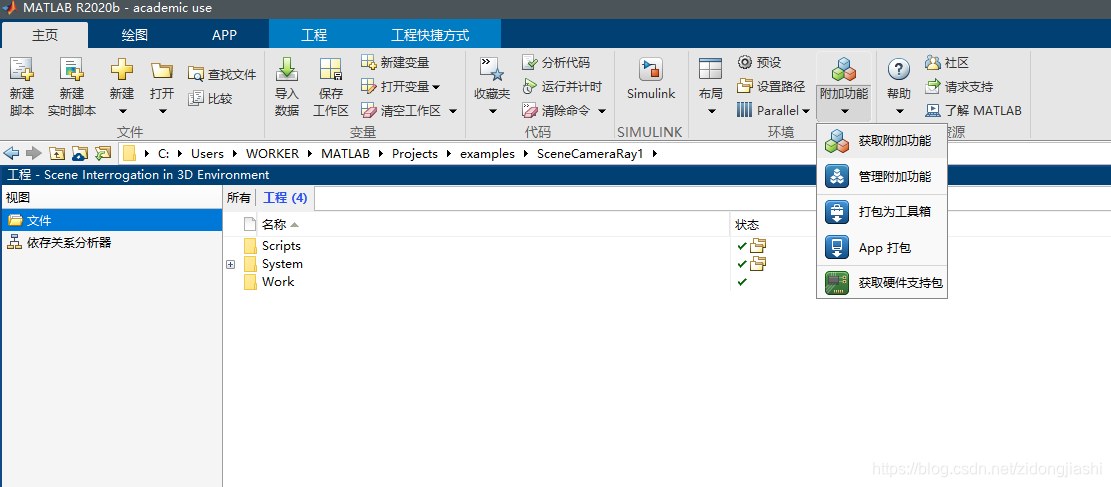The image size is (1111, 487).
Task: Open the 清除命令 dropdown arrow
Action: (602, 111)
